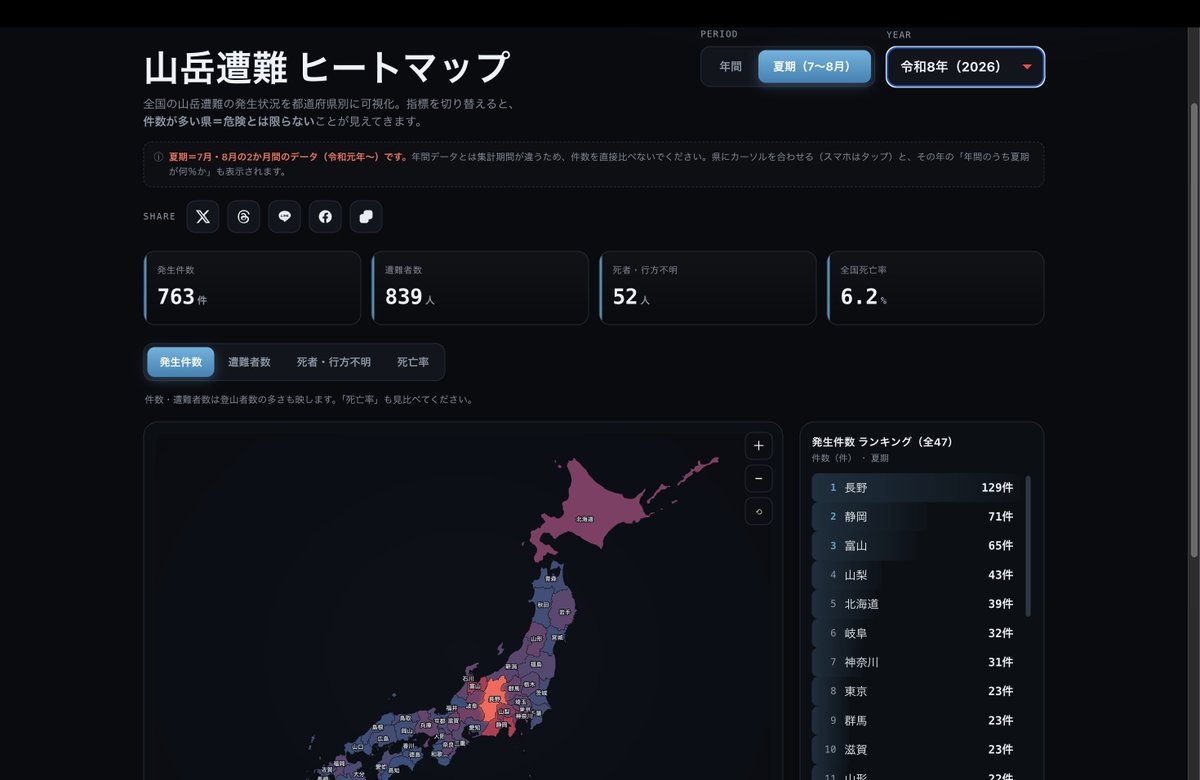Click the 全国死亡率 6.2% stat card
Screen dimensions: 1200x780
(936, 288)
